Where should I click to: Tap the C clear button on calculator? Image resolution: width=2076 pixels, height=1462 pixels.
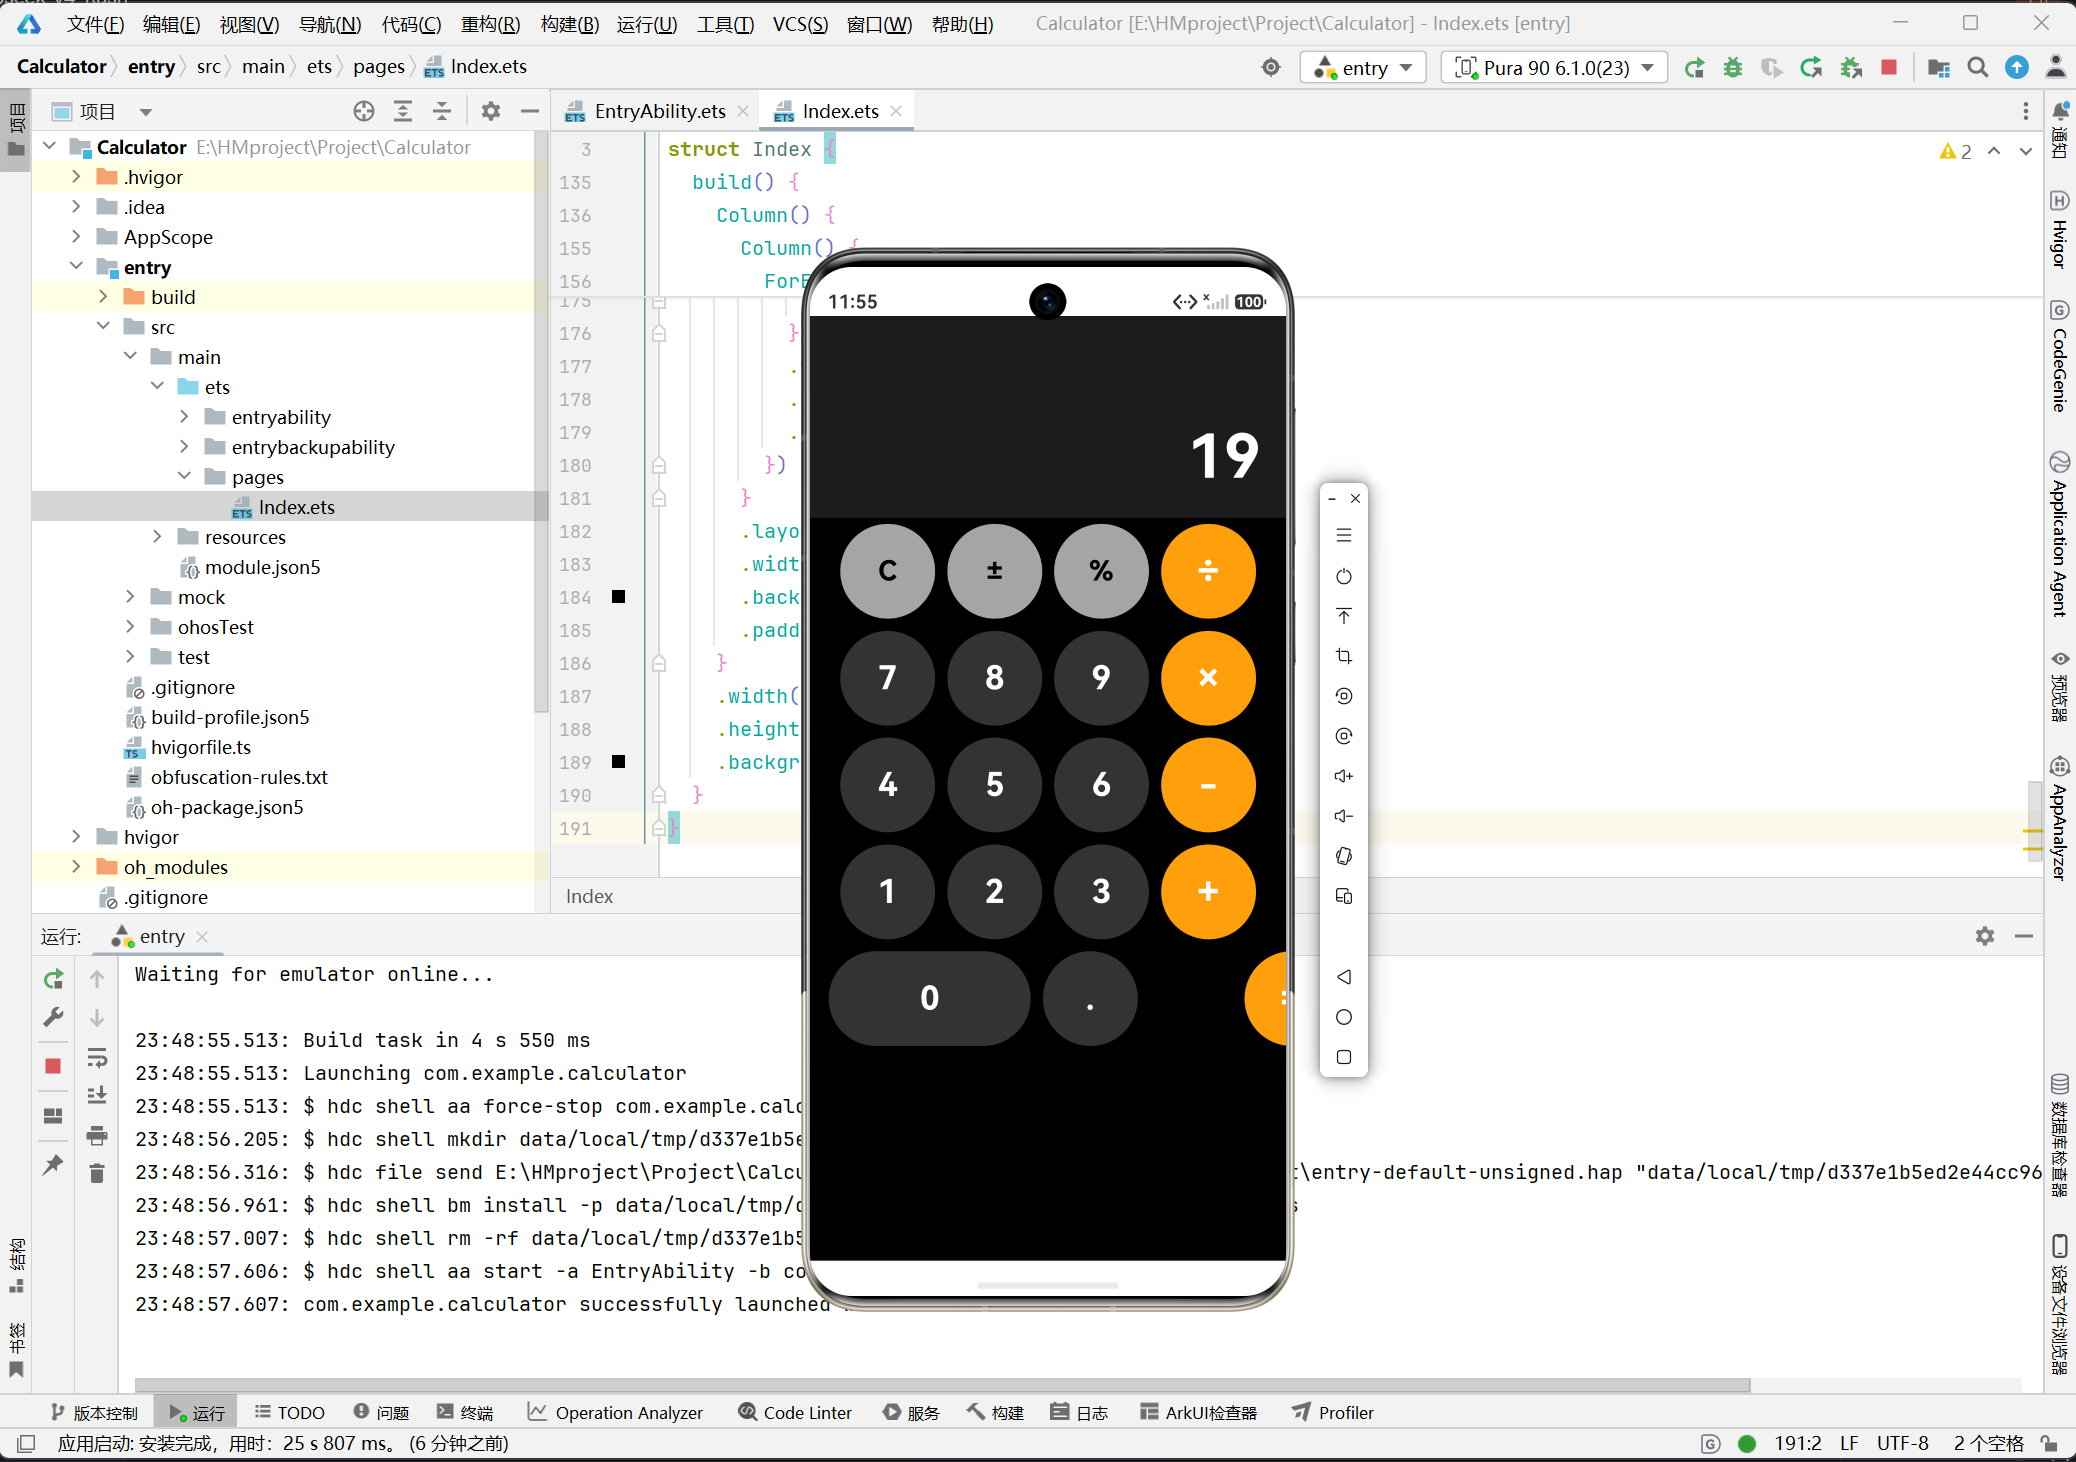pos(887,571)
